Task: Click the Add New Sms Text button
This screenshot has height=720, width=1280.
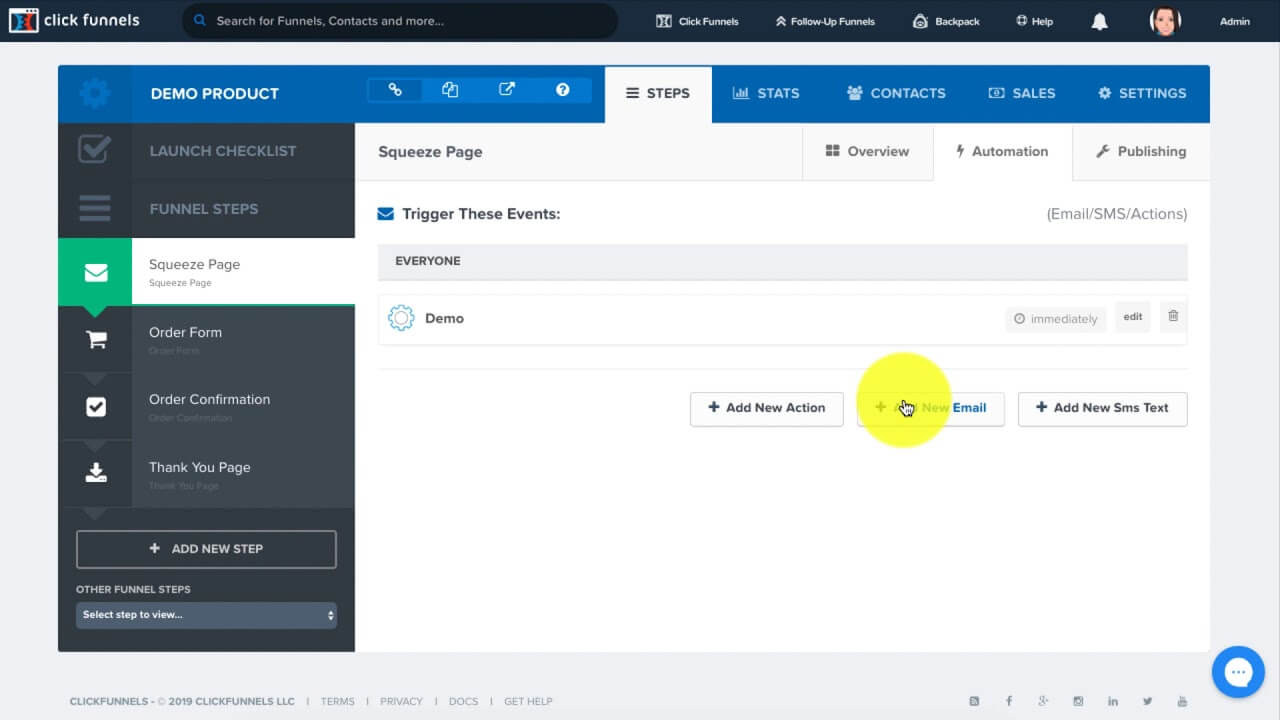Action: coord(1102,408)
